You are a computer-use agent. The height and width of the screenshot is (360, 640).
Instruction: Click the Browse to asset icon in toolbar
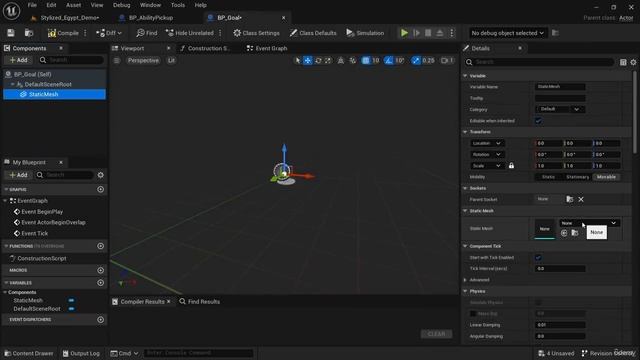29,33
